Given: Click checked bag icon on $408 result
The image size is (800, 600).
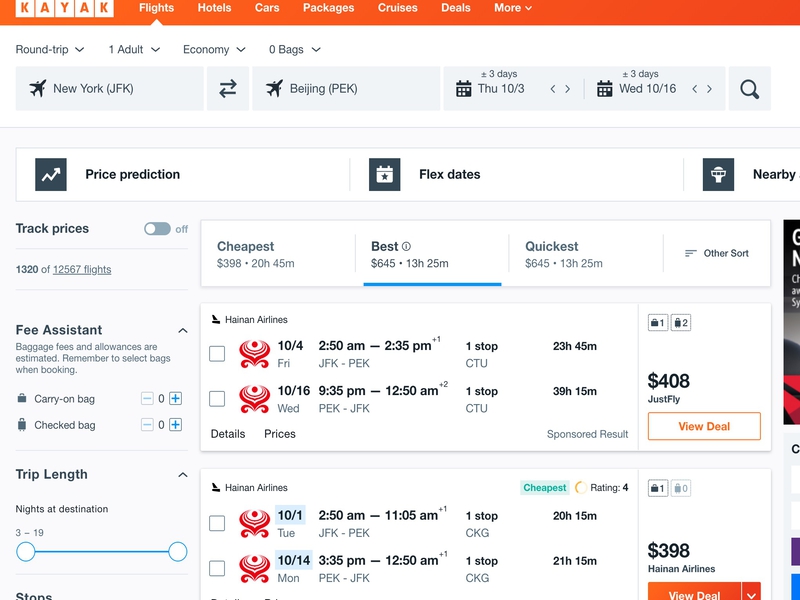Looking at the screenshot, I should pos(681,322).
